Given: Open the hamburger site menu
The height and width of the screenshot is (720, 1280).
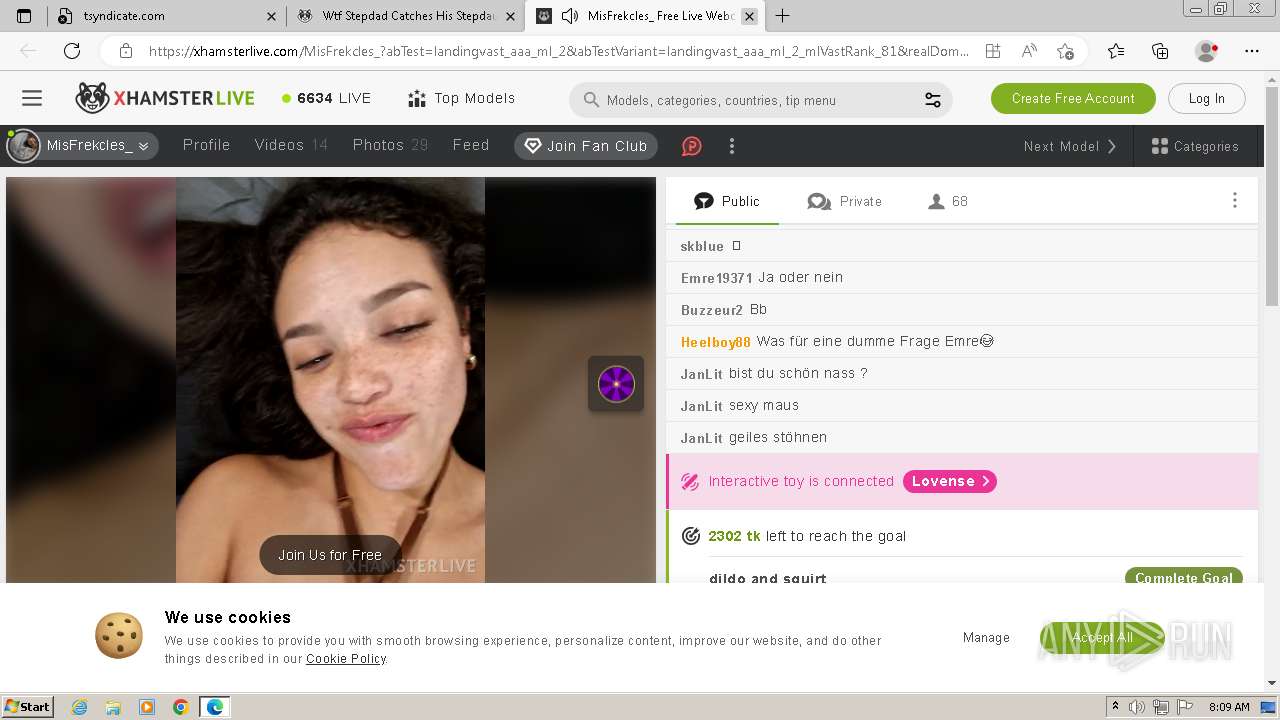Looking at the screenshot, I should 32,98.
